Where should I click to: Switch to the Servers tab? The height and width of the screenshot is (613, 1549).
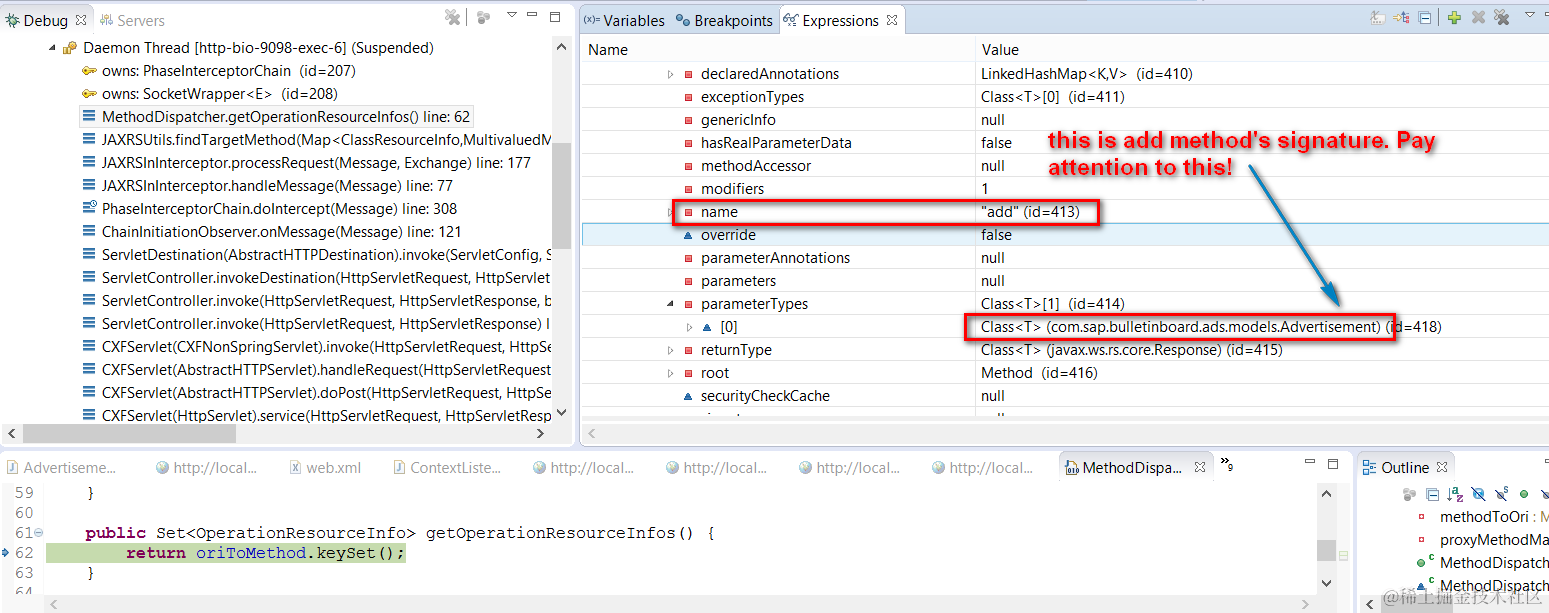[x=132, y=20]
